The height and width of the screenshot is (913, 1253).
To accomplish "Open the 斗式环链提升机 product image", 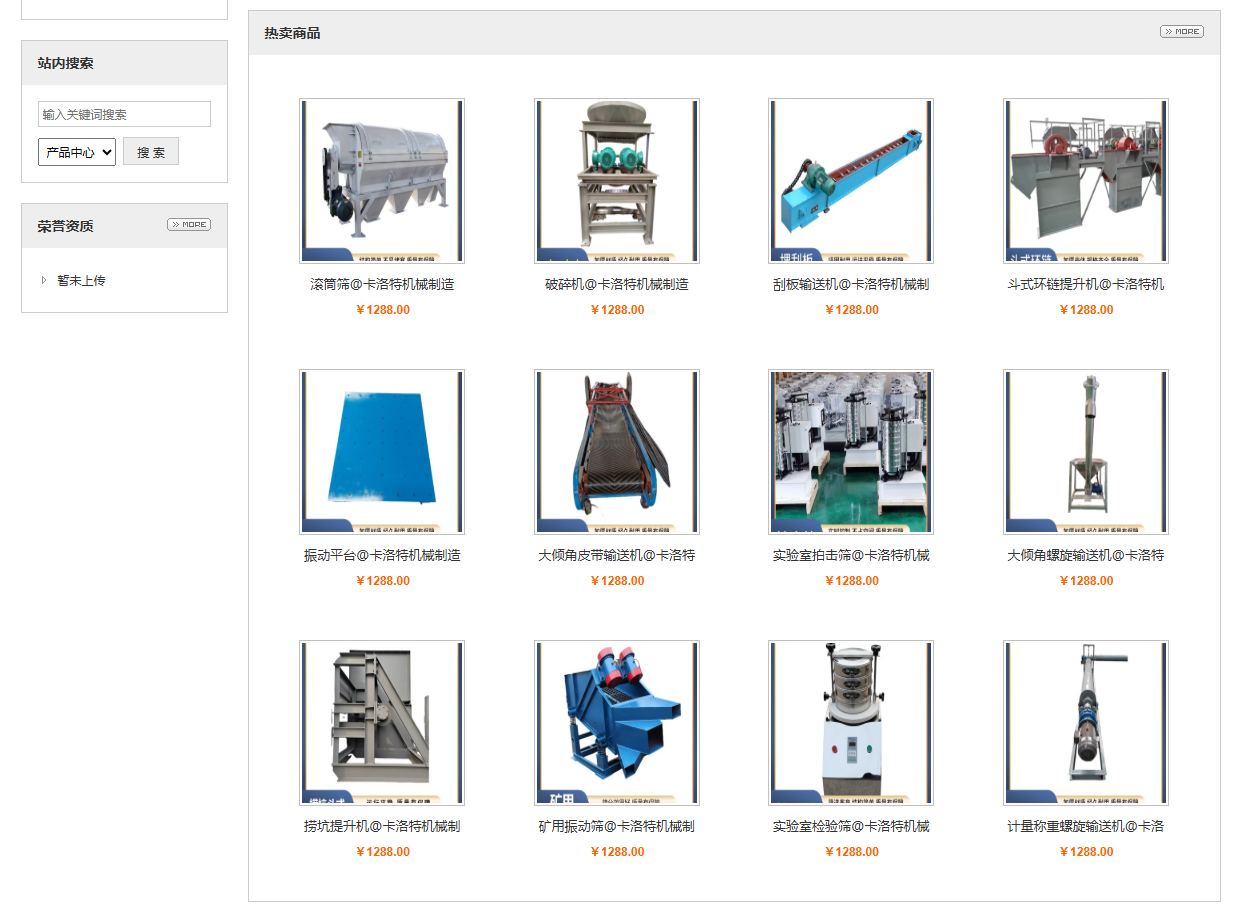I will click(1085, 181).
